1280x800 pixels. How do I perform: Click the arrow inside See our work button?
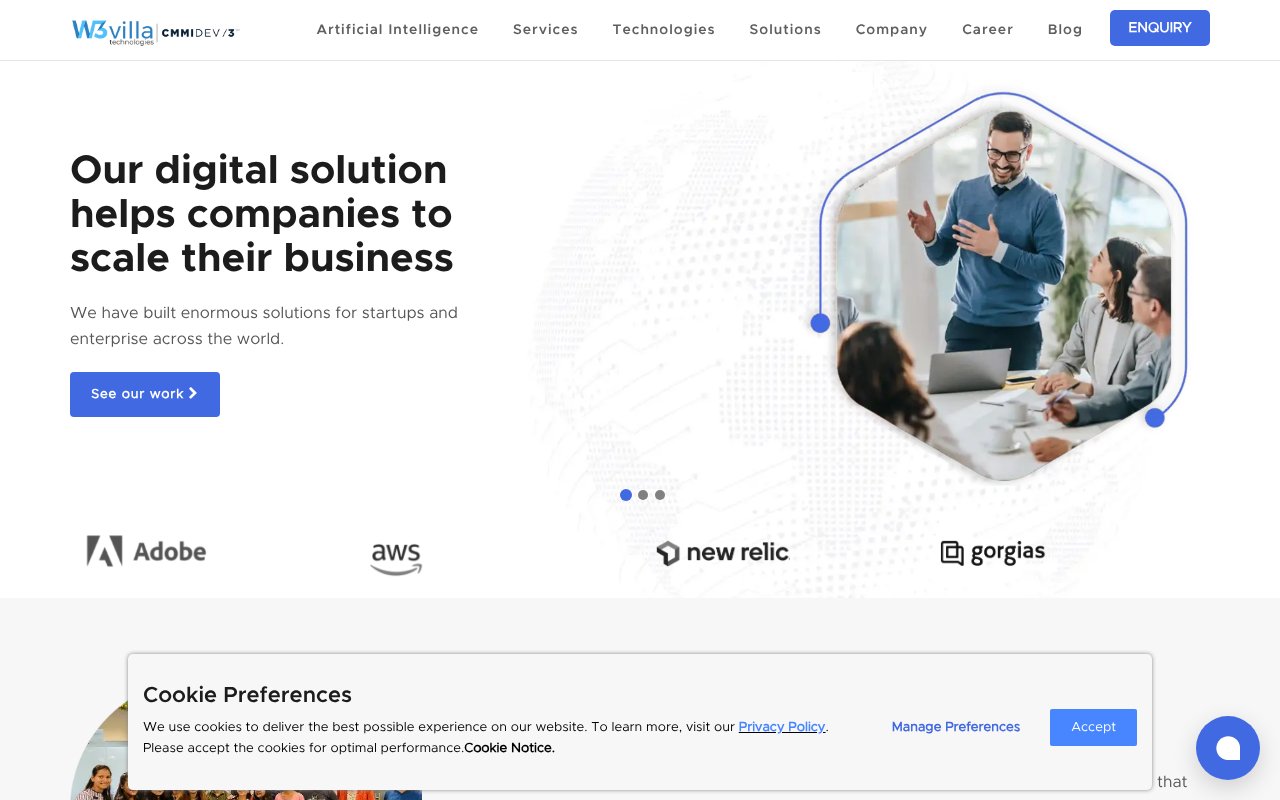click(191, 394)
